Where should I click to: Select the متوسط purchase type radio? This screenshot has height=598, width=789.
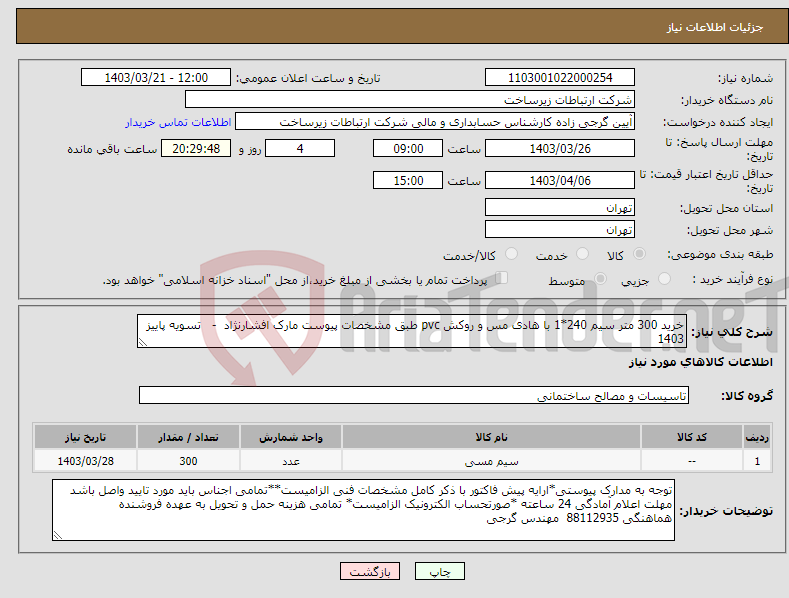[x=600, y=279]
